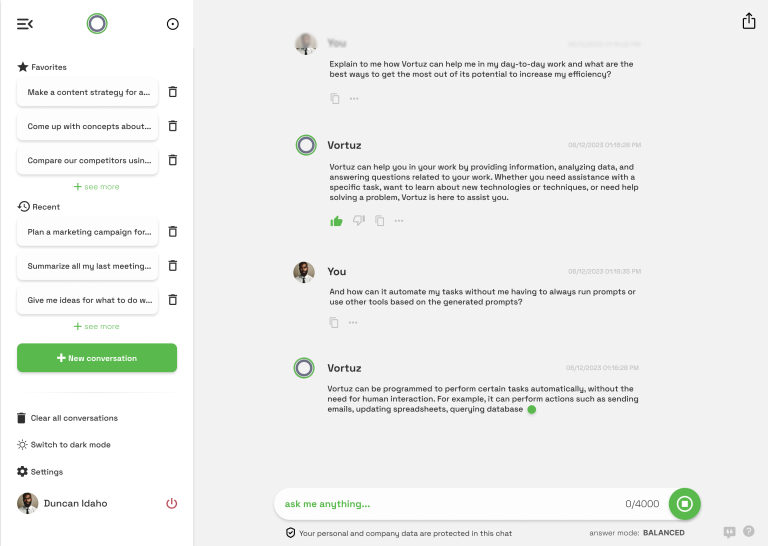Image resolution: width=768 pixels, height=546 pixels.
Task: Open 'Plan a marketing campaign for...' conversation
Action: tap(88, 232)
